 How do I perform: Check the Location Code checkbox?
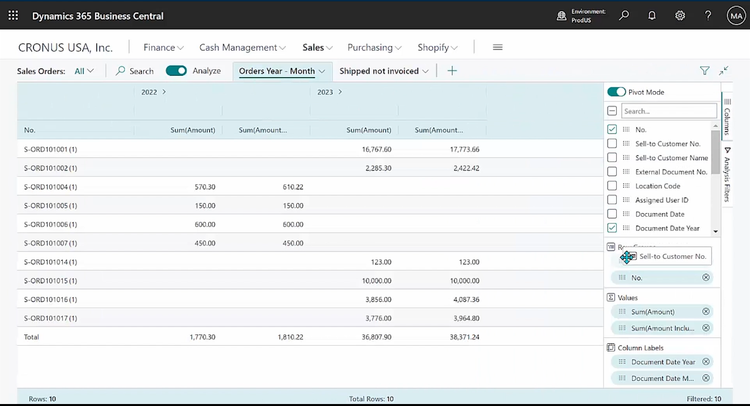[x=612, y=186]
